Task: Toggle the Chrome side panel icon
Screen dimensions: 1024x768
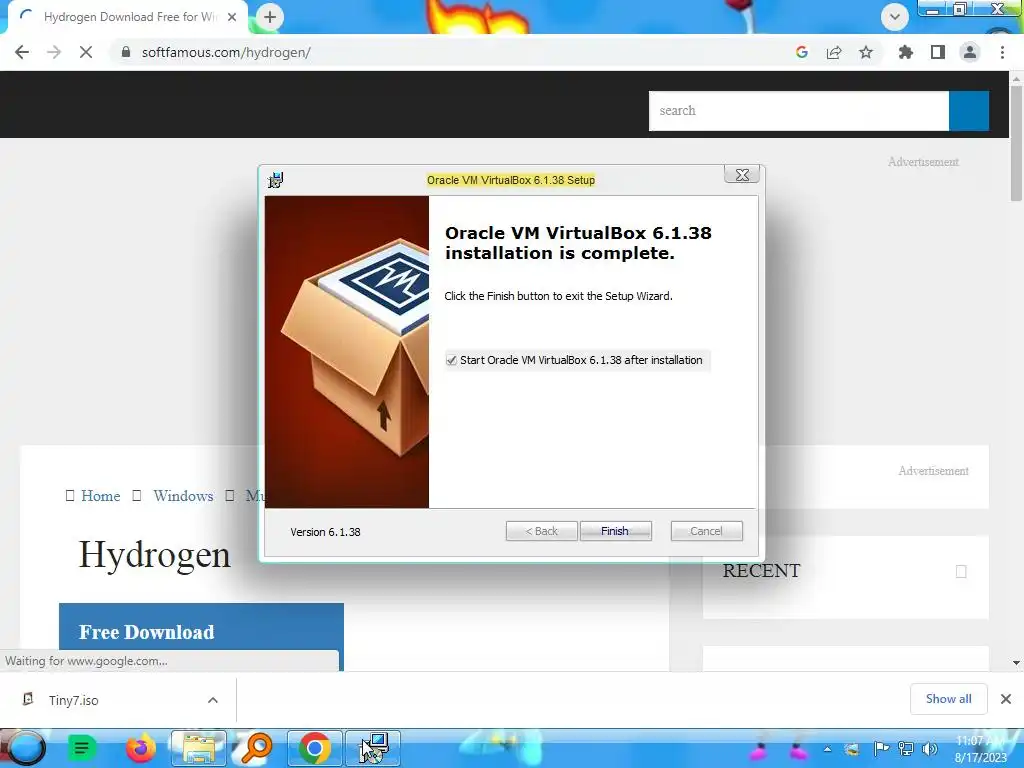Action: (938, 52)
